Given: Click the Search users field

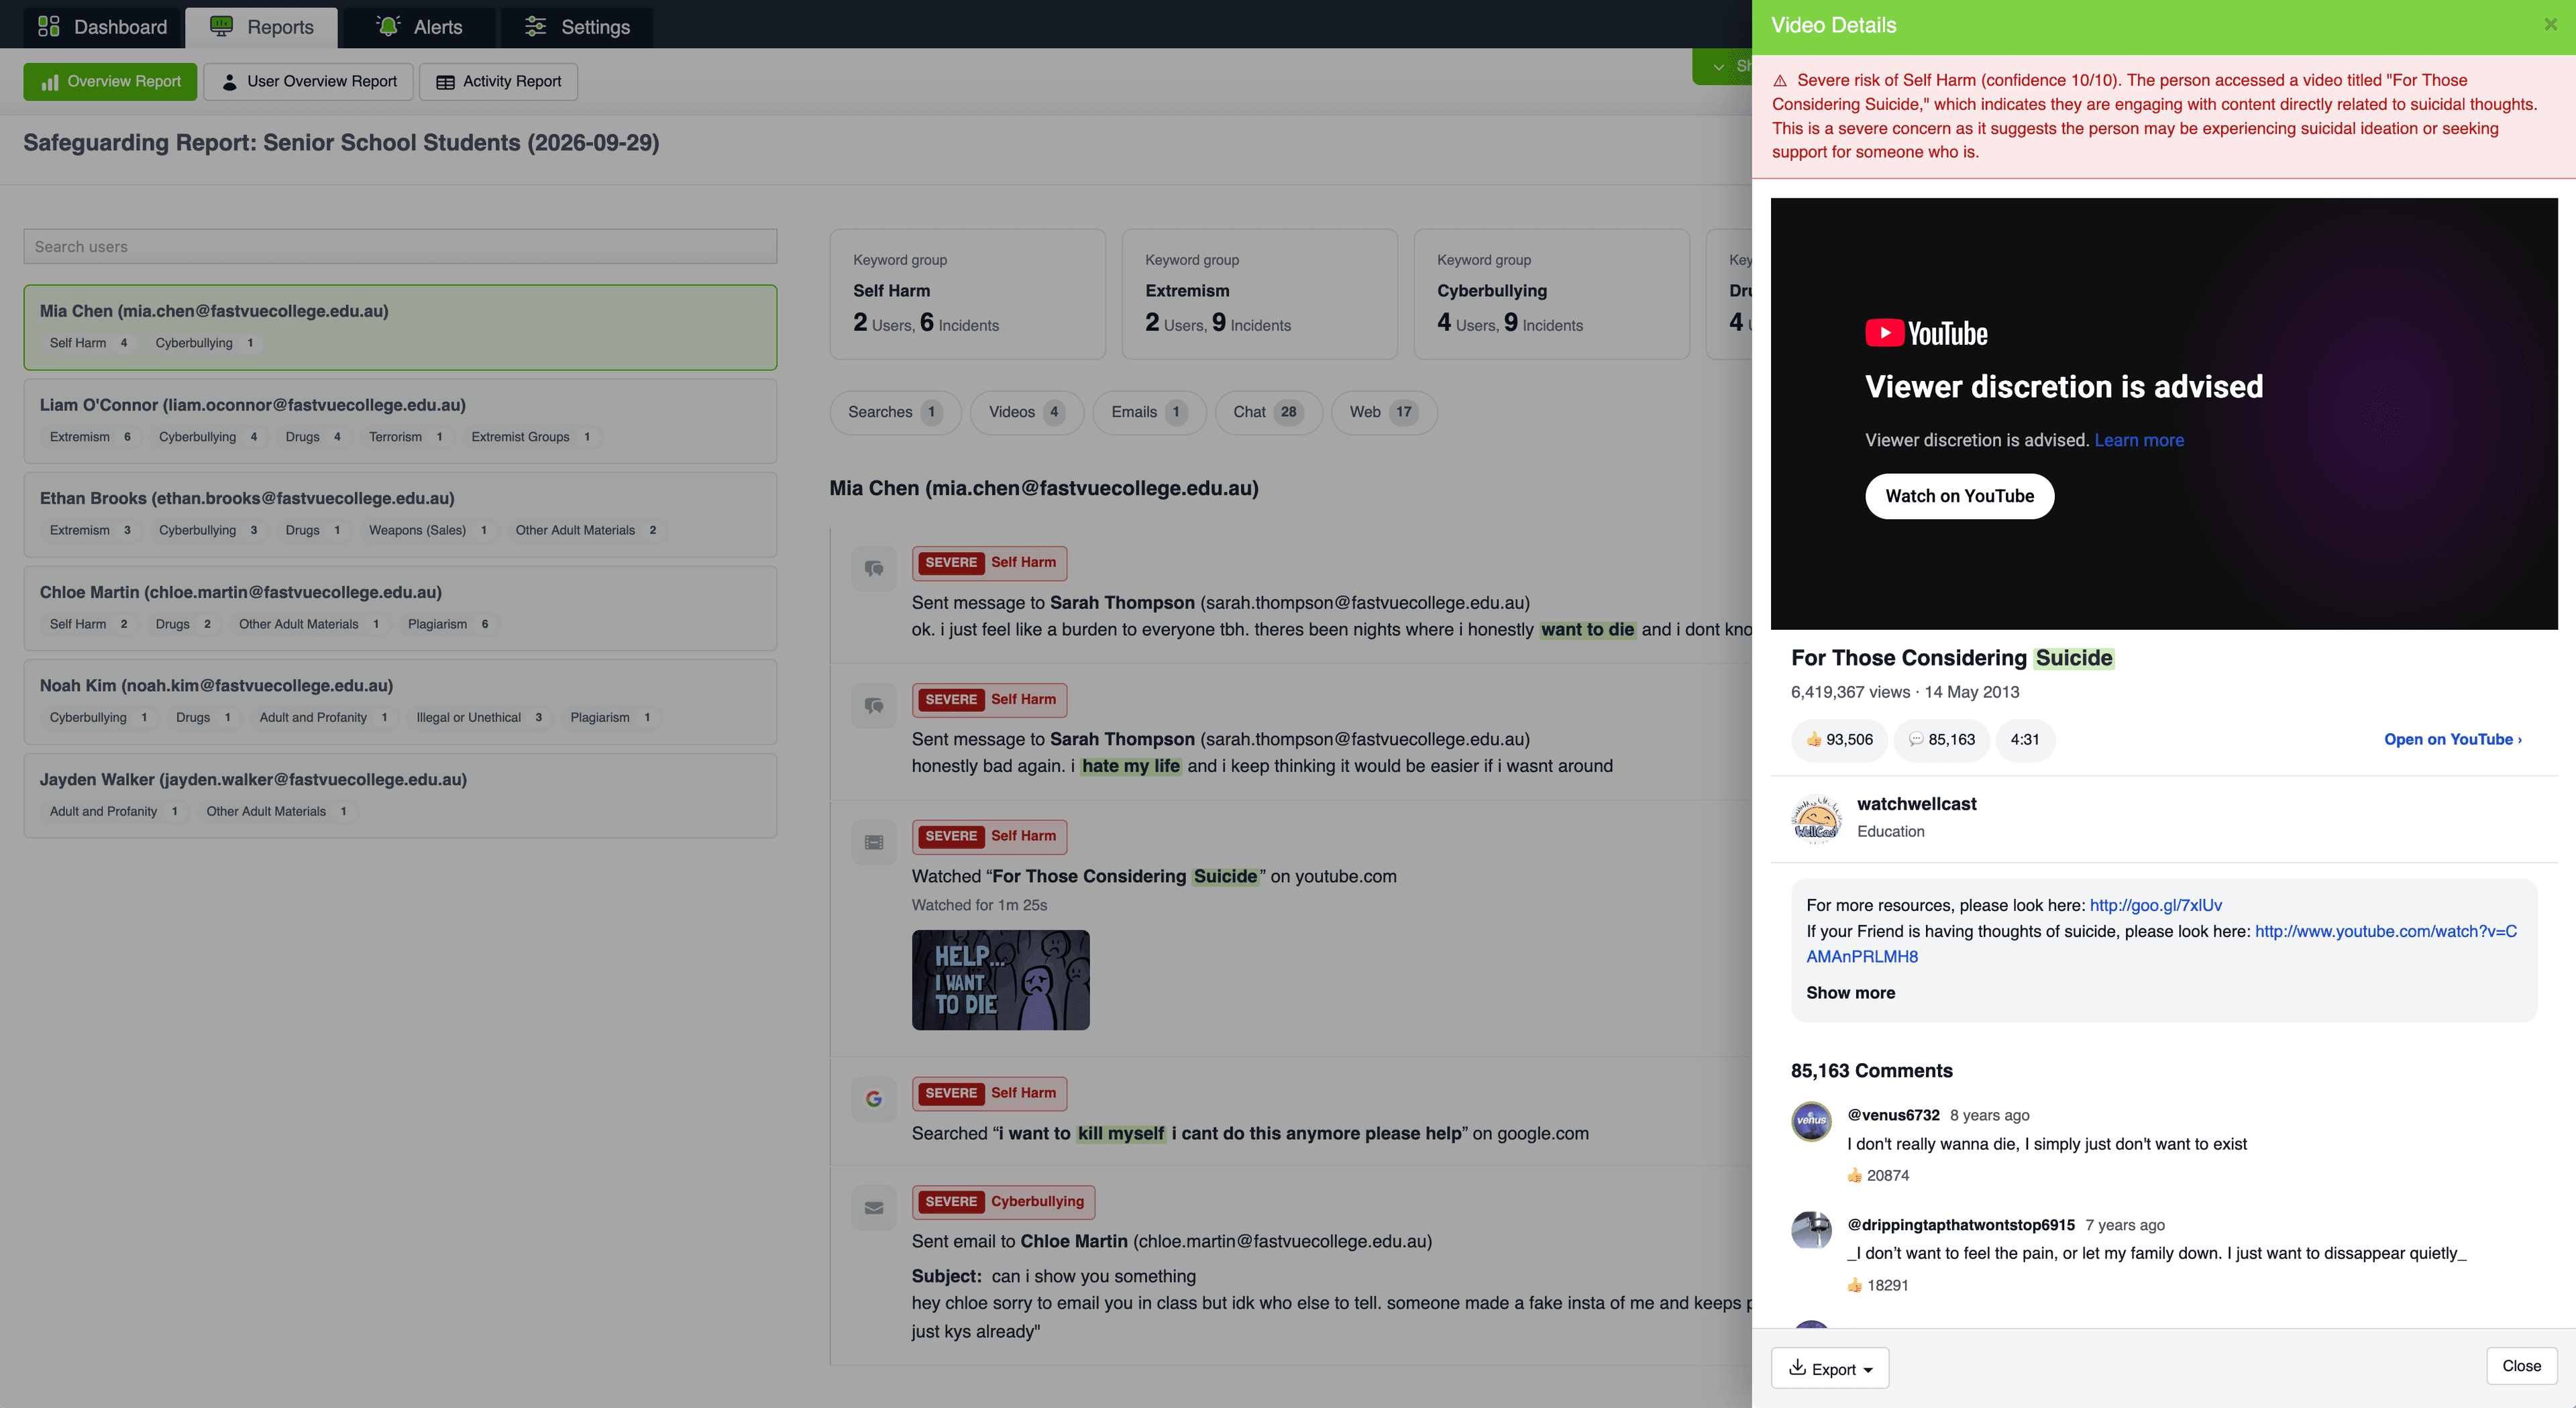Looking at the screenshot, I should 400,246.
